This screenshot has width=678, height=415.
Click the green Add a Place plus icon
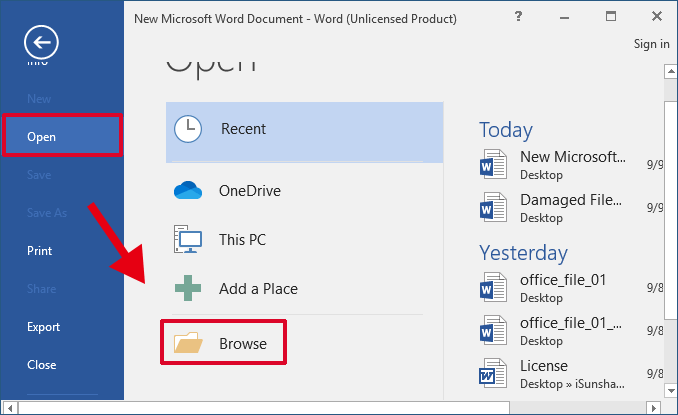point(188,289)
